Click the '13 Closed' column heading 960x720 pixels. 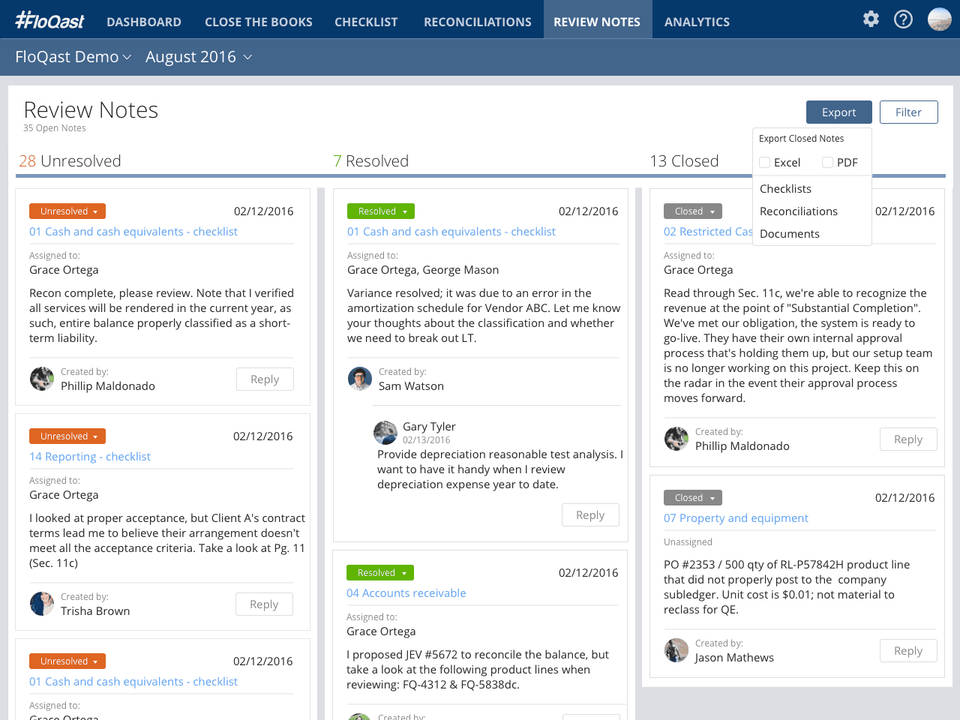pyautogui.click(x=684, y=161)
